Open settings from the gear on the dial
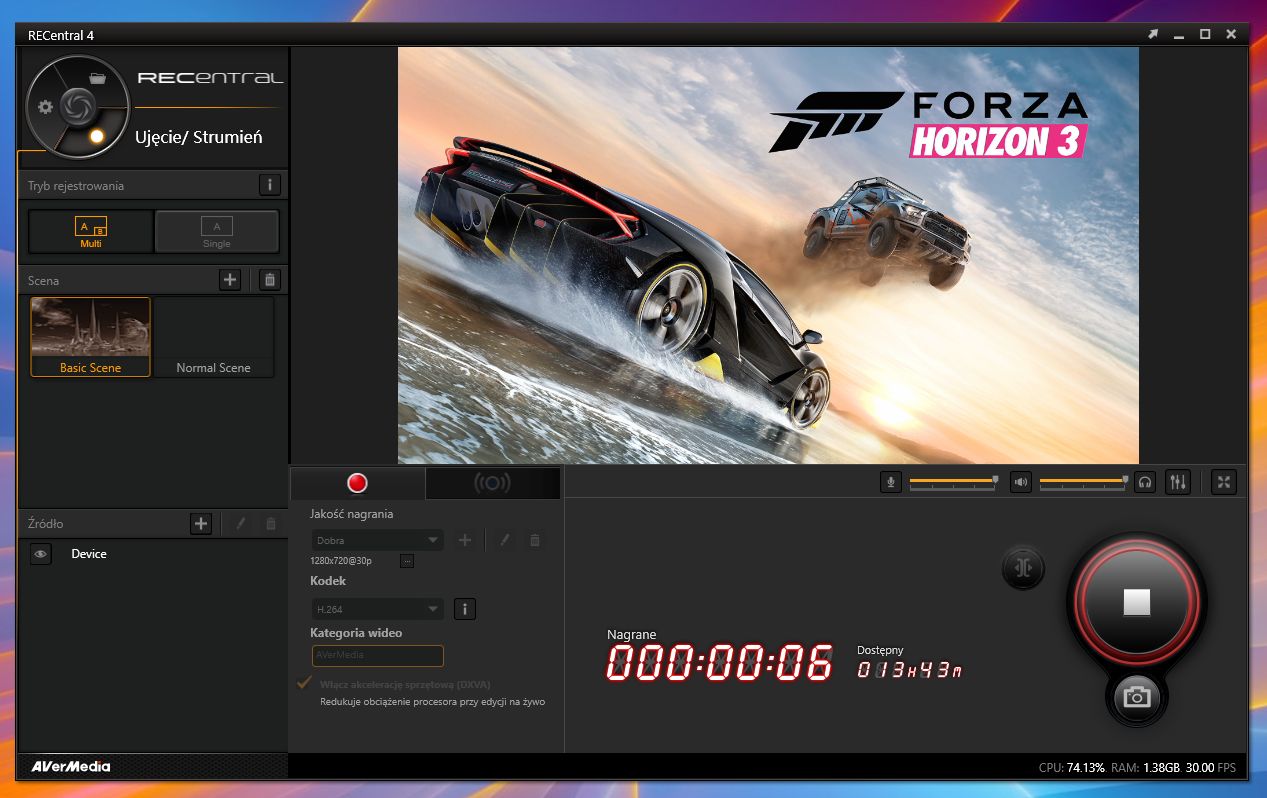This screenshot has width=1267, height=798. pos(45,107)
